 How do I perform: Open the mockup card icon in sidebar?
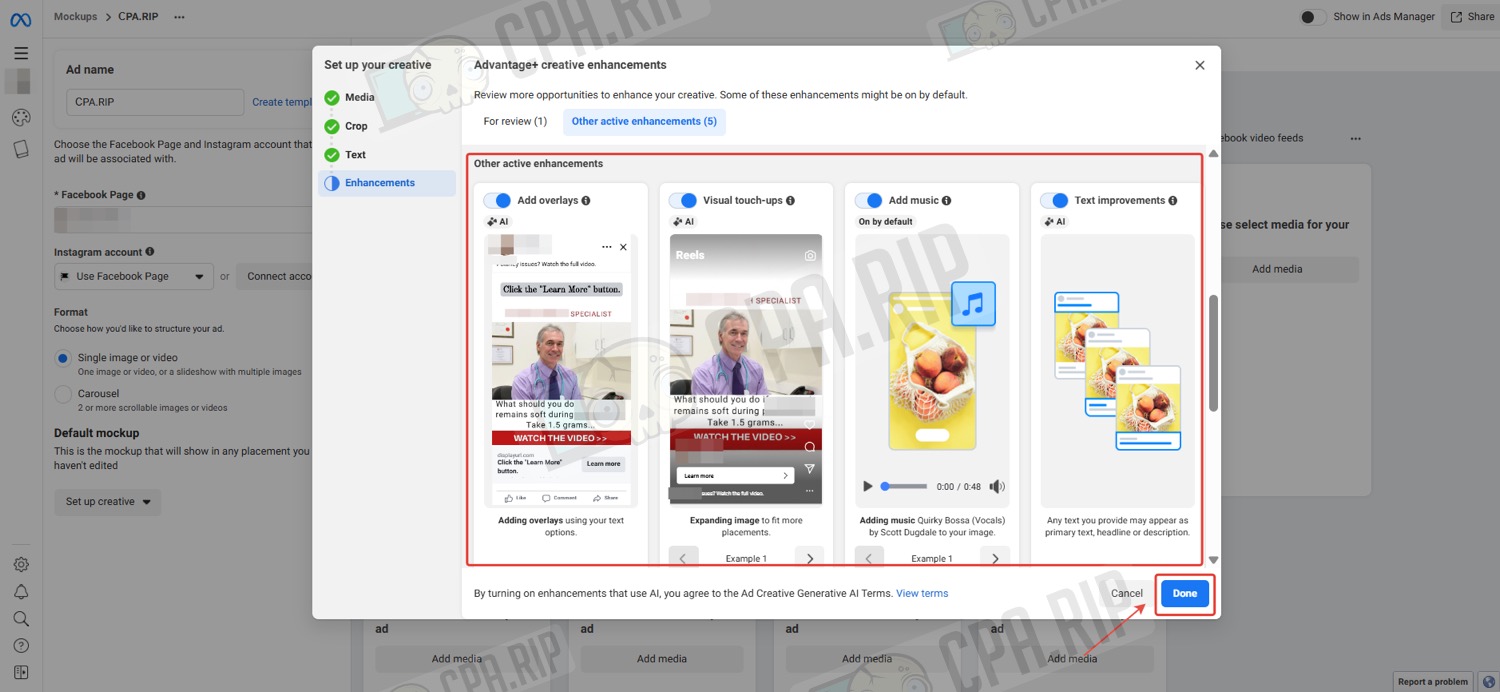[x=21, y=149]
